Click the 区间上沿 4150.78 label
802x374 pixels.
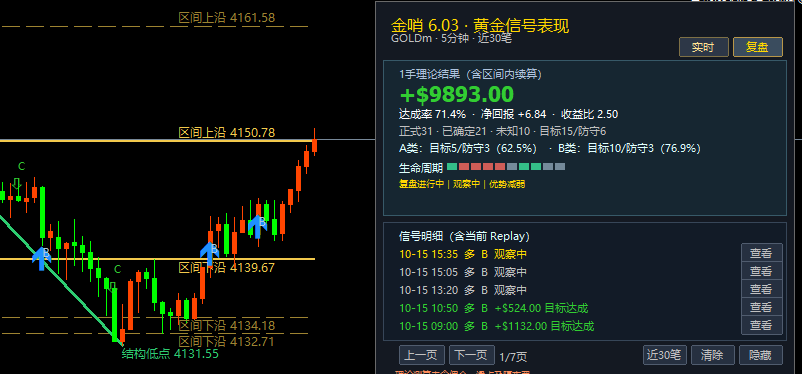pyautogui.click(x=227, y=133)
